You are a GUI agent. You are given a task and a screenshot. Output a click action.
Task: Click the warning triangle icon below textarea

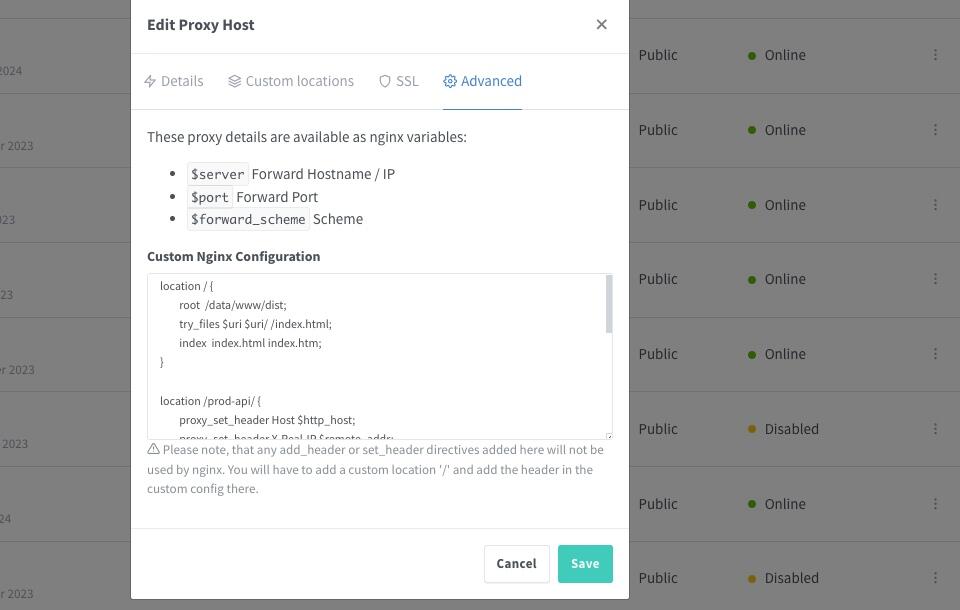coord(154,450)
